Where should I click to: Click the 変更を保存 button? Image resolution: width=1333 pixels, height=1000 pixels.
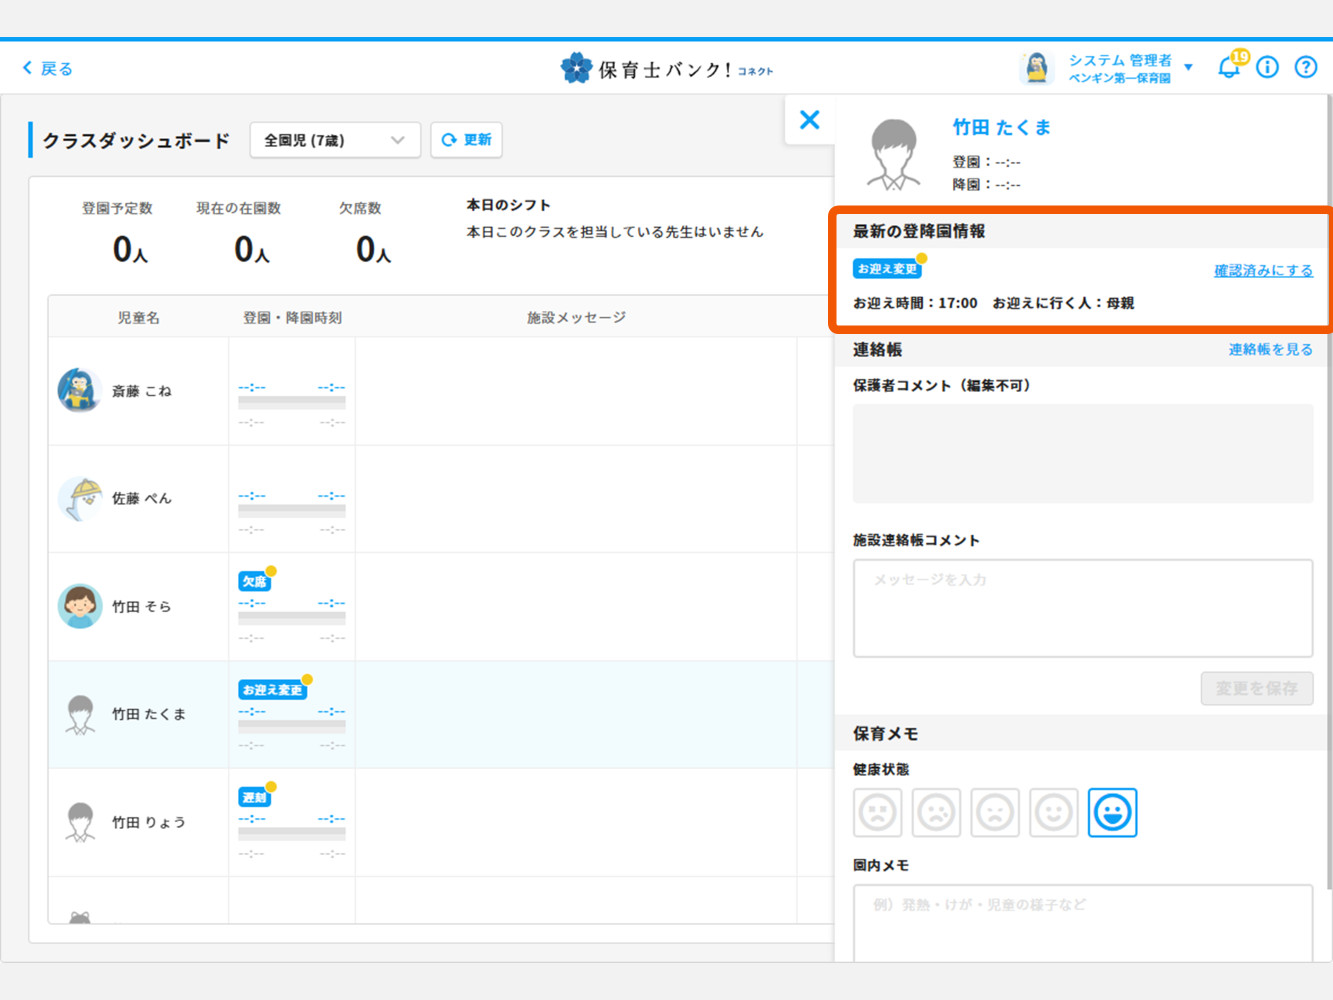point(1256,688)
